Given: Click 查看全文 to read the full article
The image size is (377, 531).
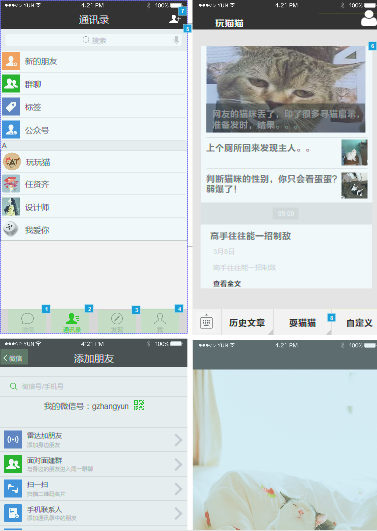Looking at the screenshot, I should point(227,283).
